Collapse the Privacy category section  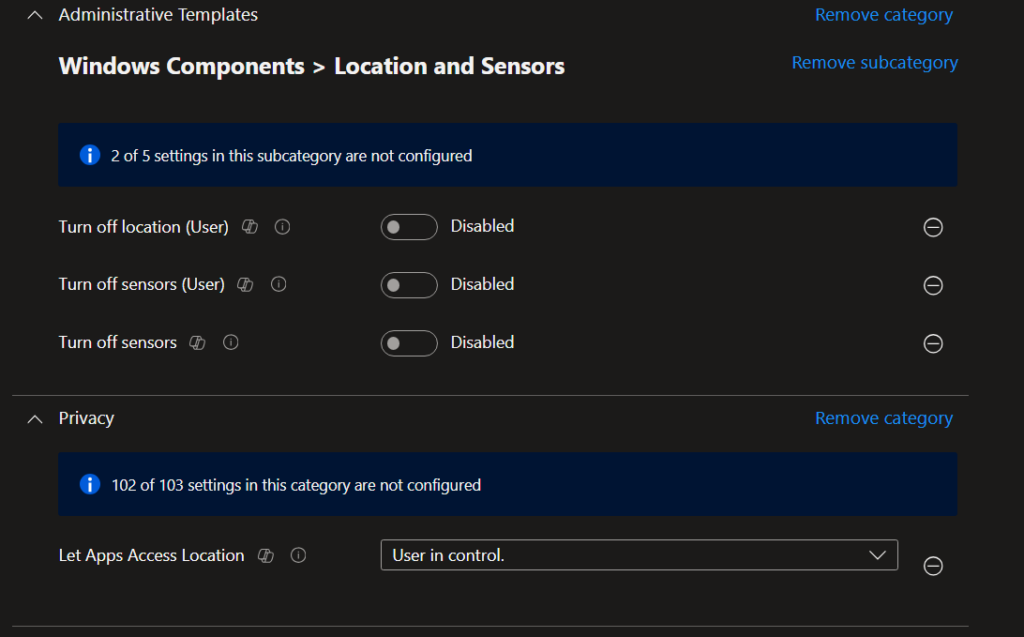click(x=35, y=419)
